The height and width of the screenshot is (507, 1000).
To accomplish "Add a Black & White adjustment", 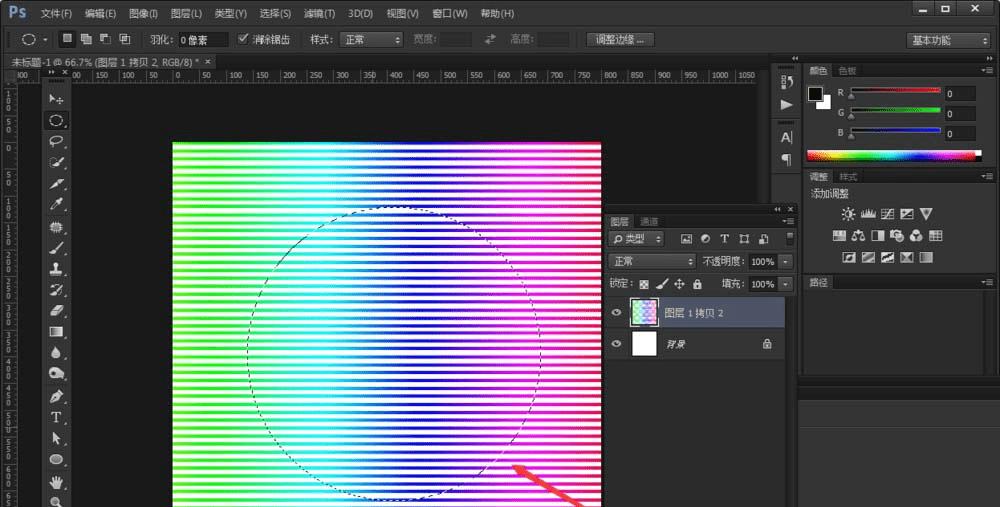I will [878, 235].
